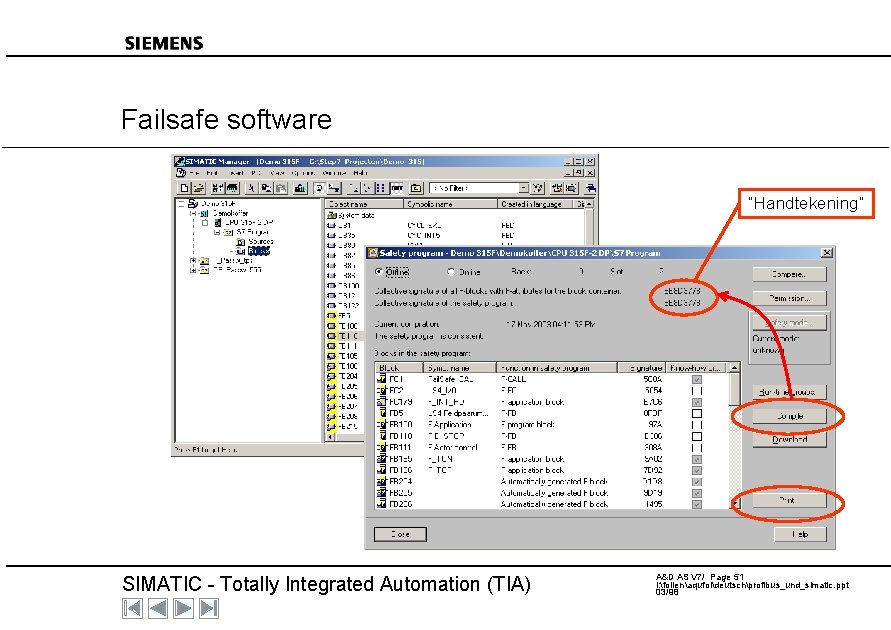Image resolution: width=891 pixels, height=630 pixels.
Task: Collapse the S7 Program node
Action: click(x=217, y=232)
